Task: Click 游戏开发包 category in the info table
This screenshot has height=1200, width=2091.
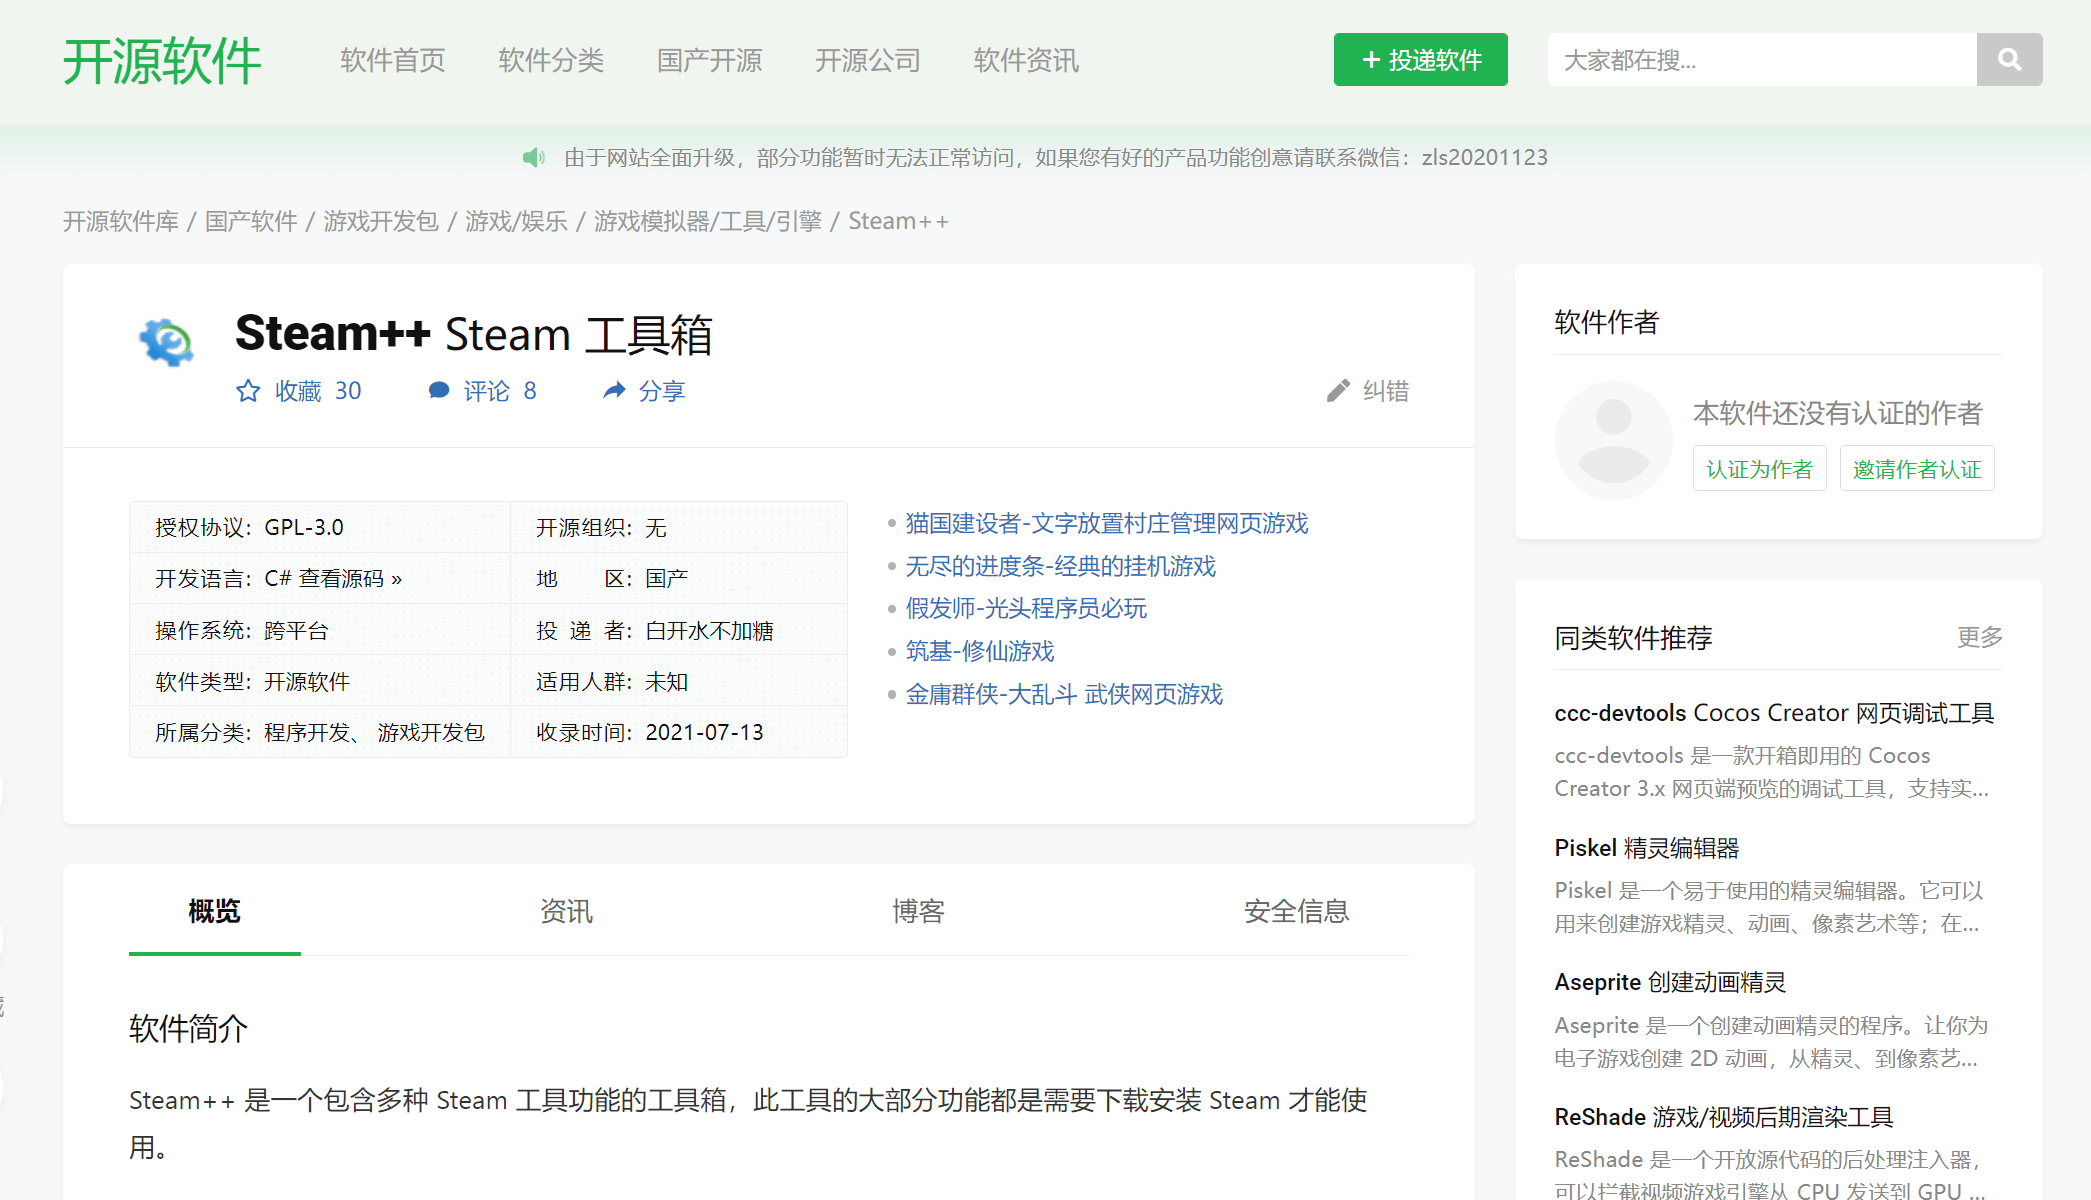Action: point(431,733)
